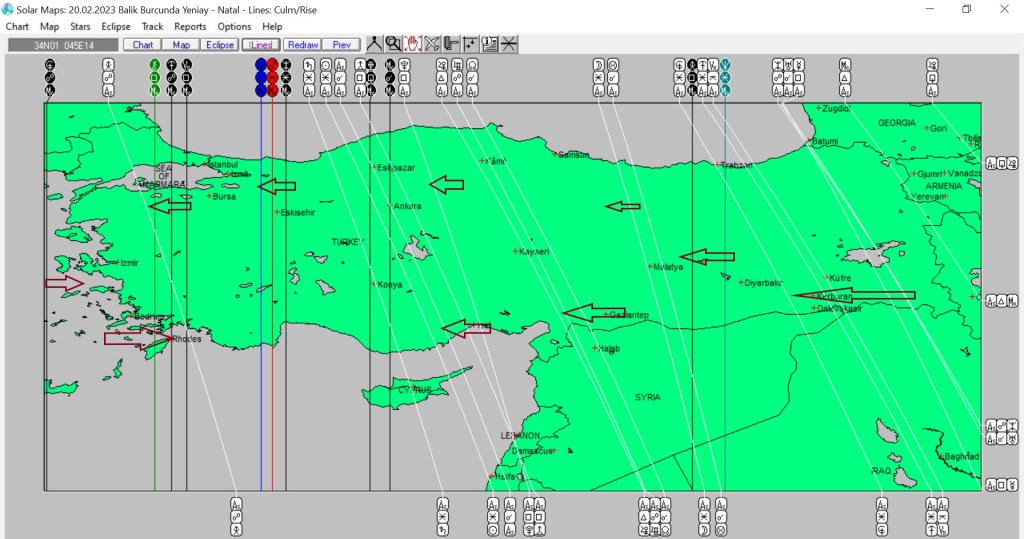This screenshot has height=539, width=1024.
Task: Click the Prev button
Action: (341, 45)
